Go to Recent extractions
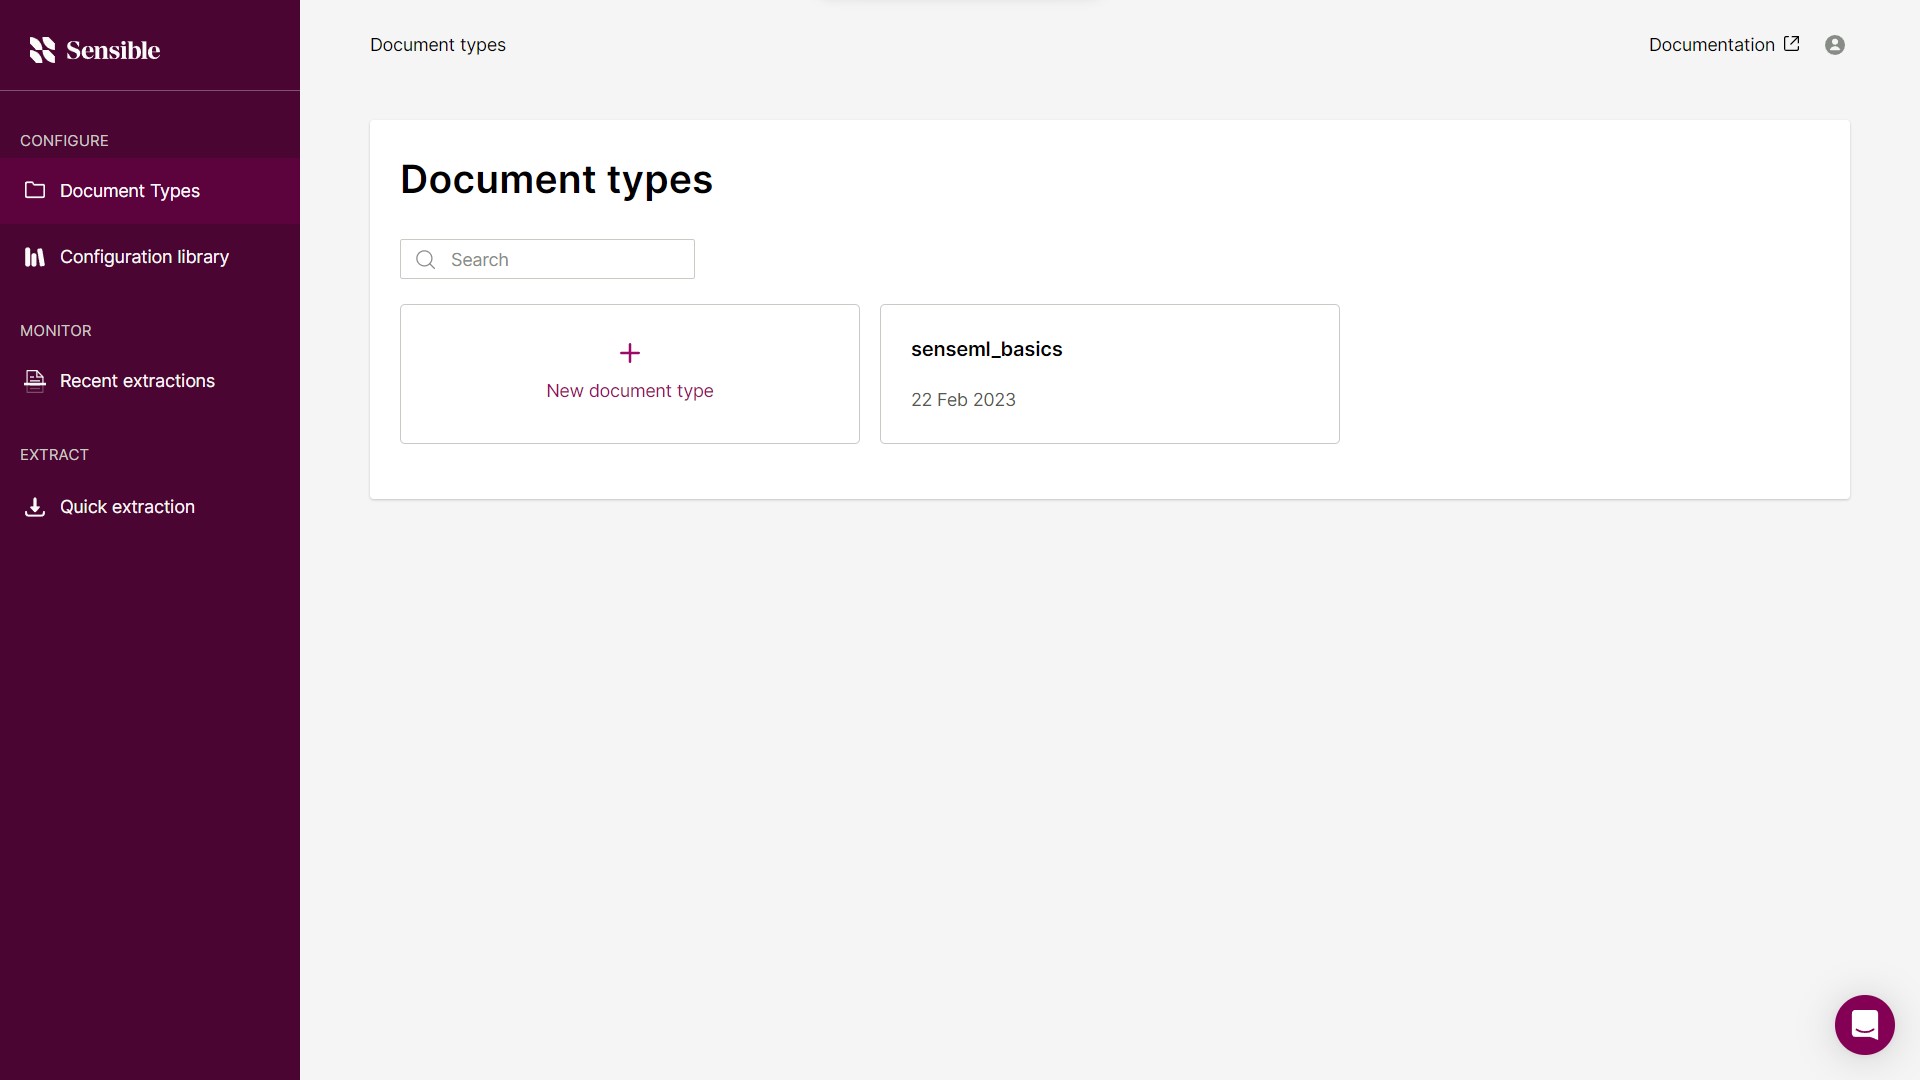The image size is (1920, 1080). pyautogui.click(x=137, y=381)
